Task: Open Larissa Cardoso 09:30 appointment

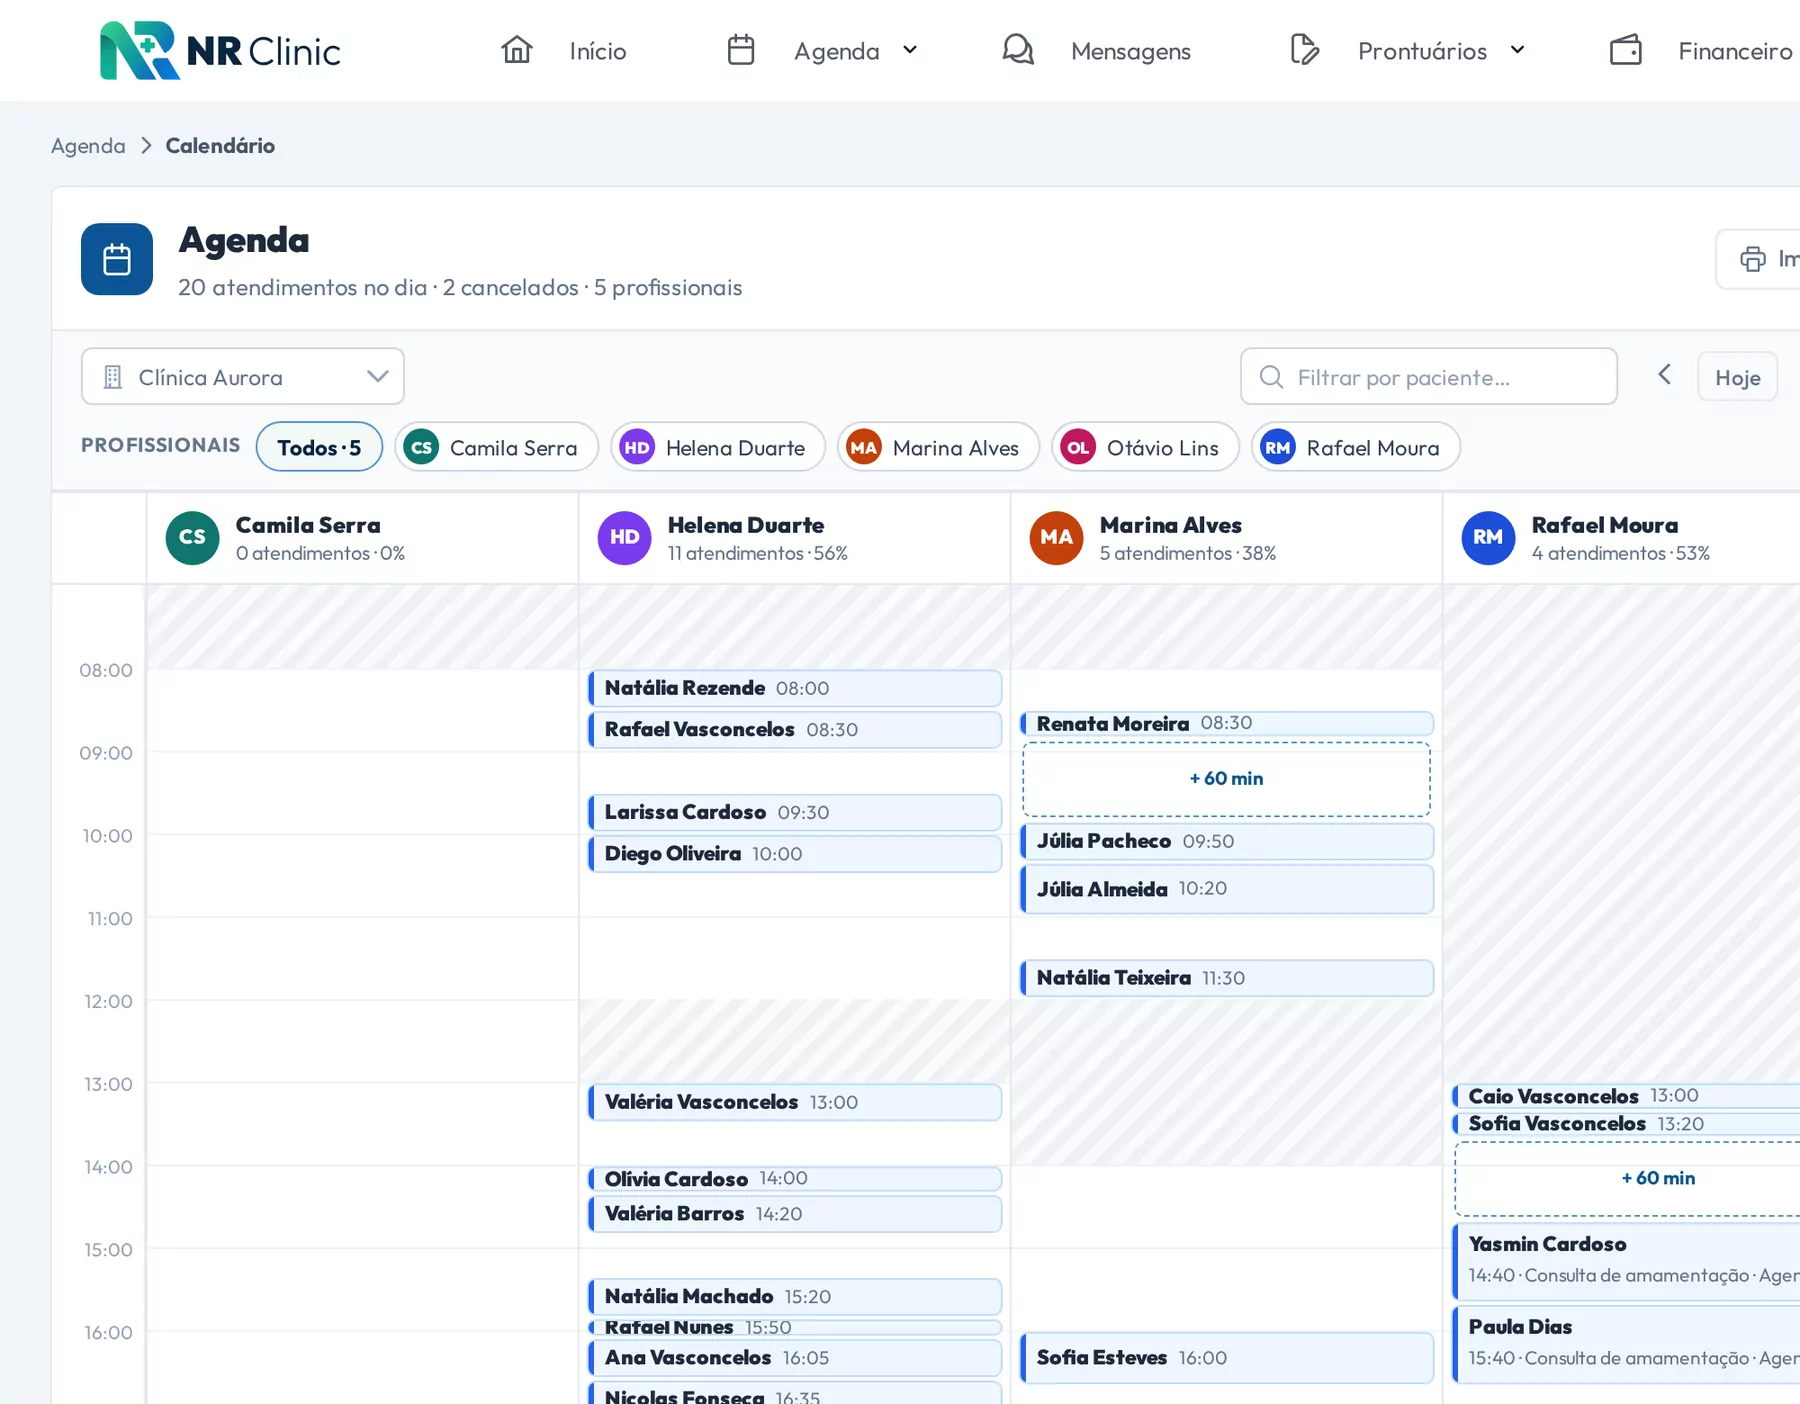Action: [795, 812]
